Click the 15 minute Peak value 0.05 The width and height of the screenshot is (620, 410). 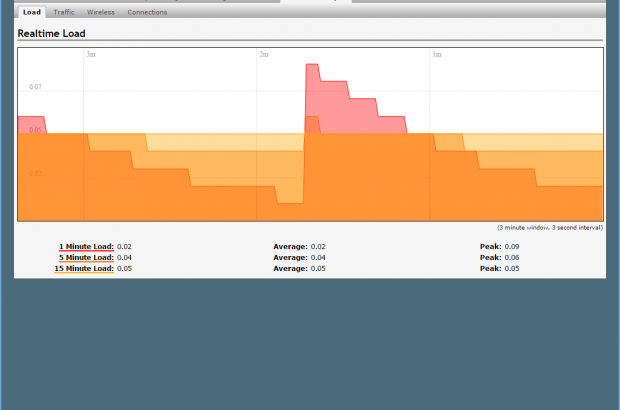pos(512,269)
